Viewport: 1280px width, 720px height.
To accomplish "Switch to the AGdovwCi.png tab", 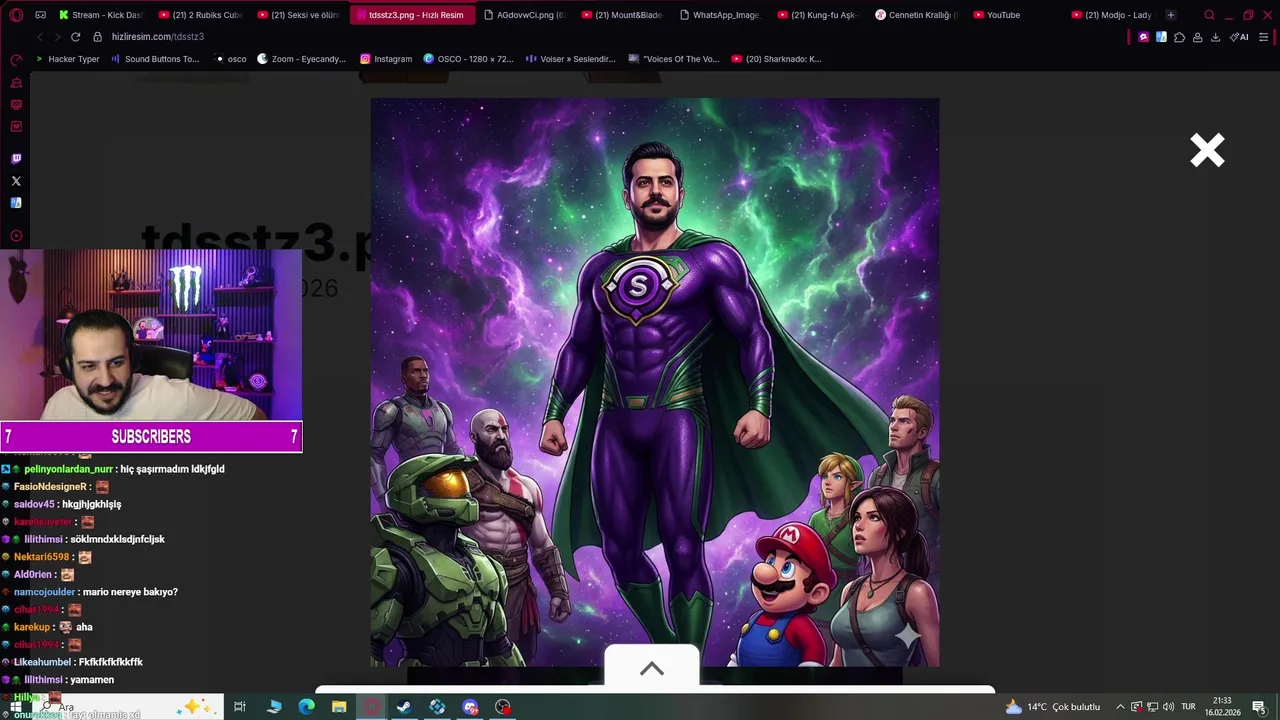I will pyautogui.click(x=523, y=15).
